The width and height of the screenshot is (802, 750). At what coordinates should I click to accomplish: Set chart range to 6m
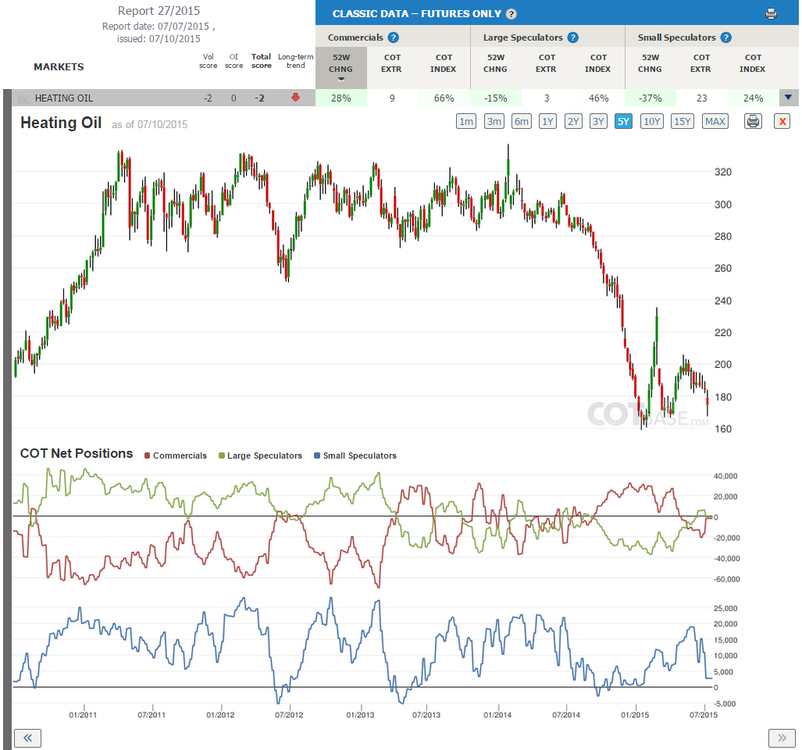click(x=521, y=121)
